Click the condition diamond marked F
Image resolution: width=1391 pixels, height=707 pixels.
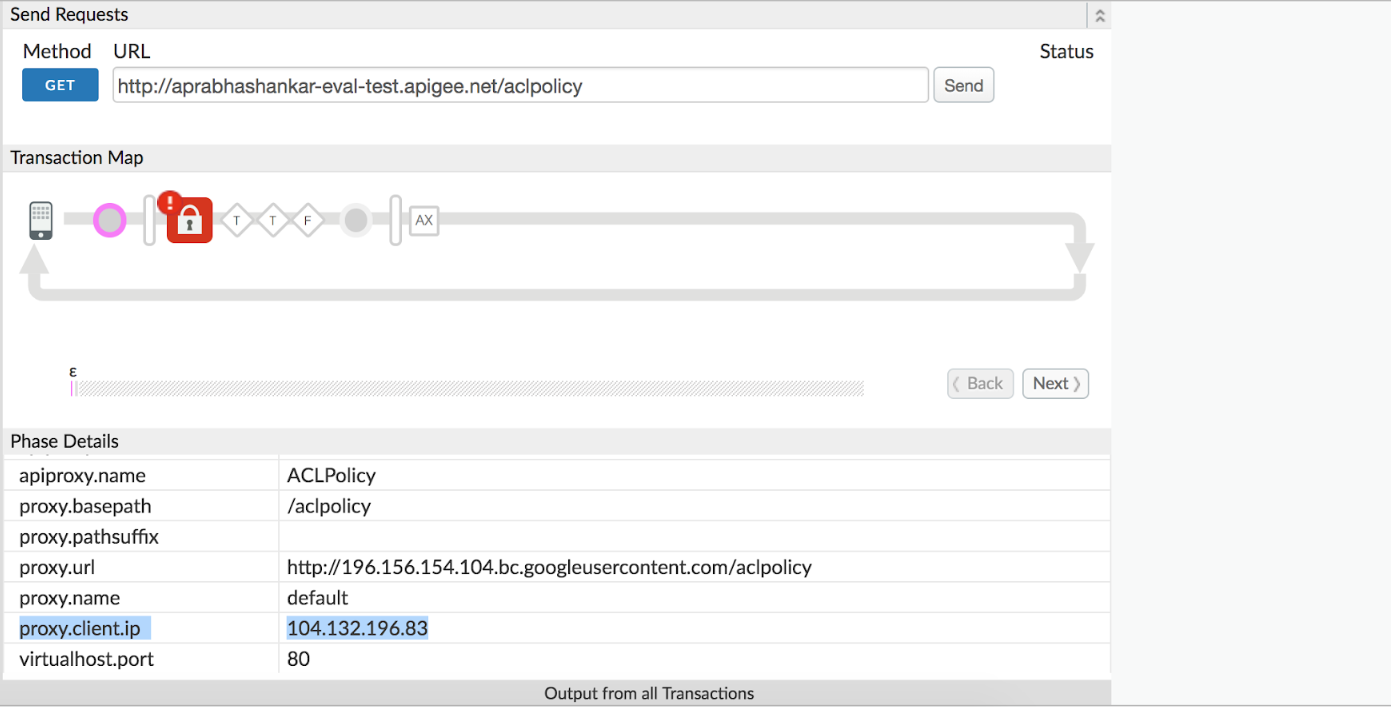pos(307,220)
